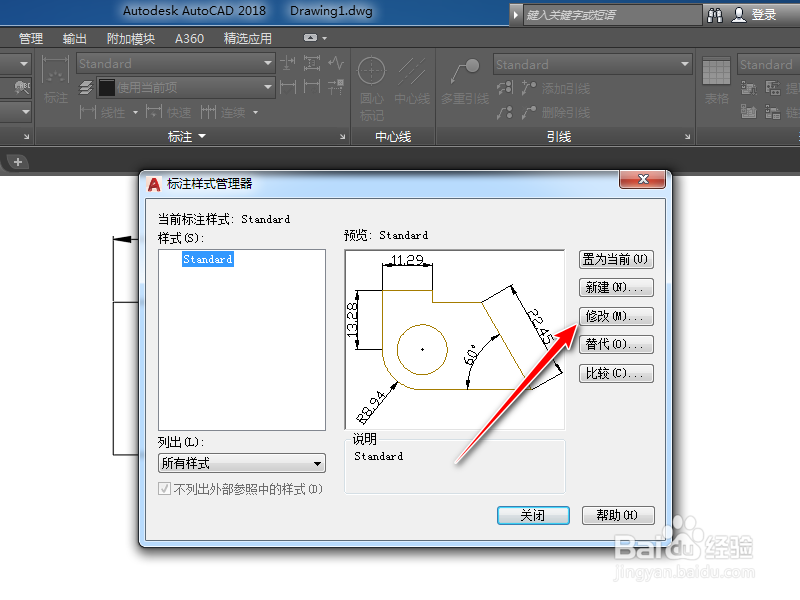Screen dimensions: 800x600
Task: Click the 删除引线 remove leader icon
Action: coord(529,112)
